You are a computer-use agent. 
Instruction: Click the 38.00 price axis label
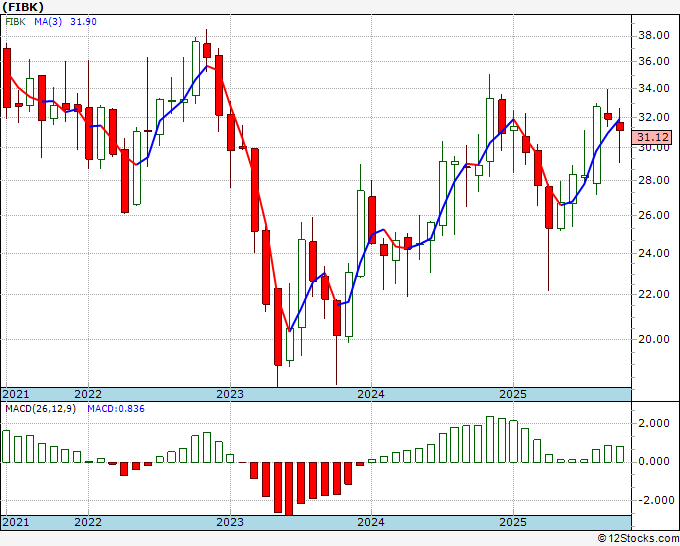(x=654, y=36)
